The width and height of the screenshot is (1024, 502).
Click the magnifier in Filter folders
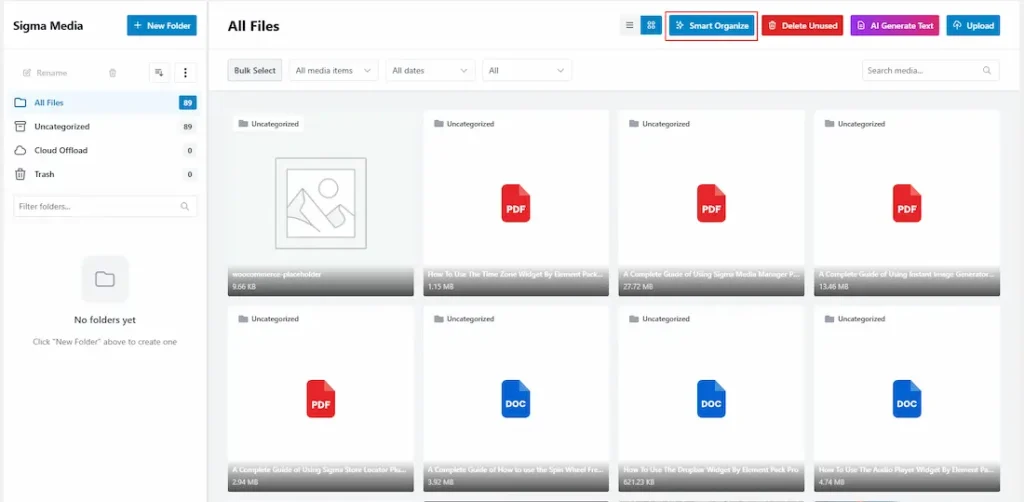tap(185, 206)
